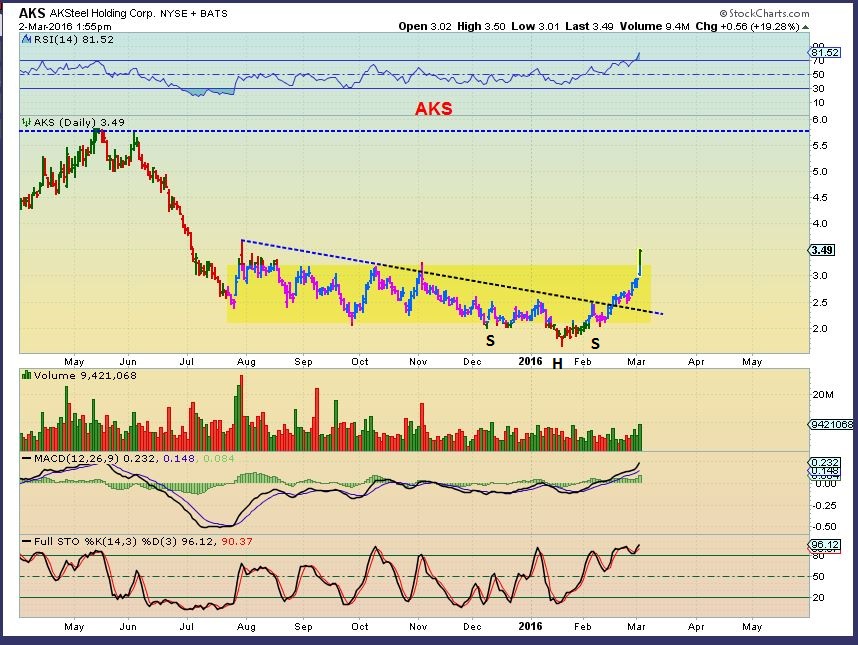858x645 pixels.
Task: Click the 20M volume axis label
Action: click(x=822, y=394)
